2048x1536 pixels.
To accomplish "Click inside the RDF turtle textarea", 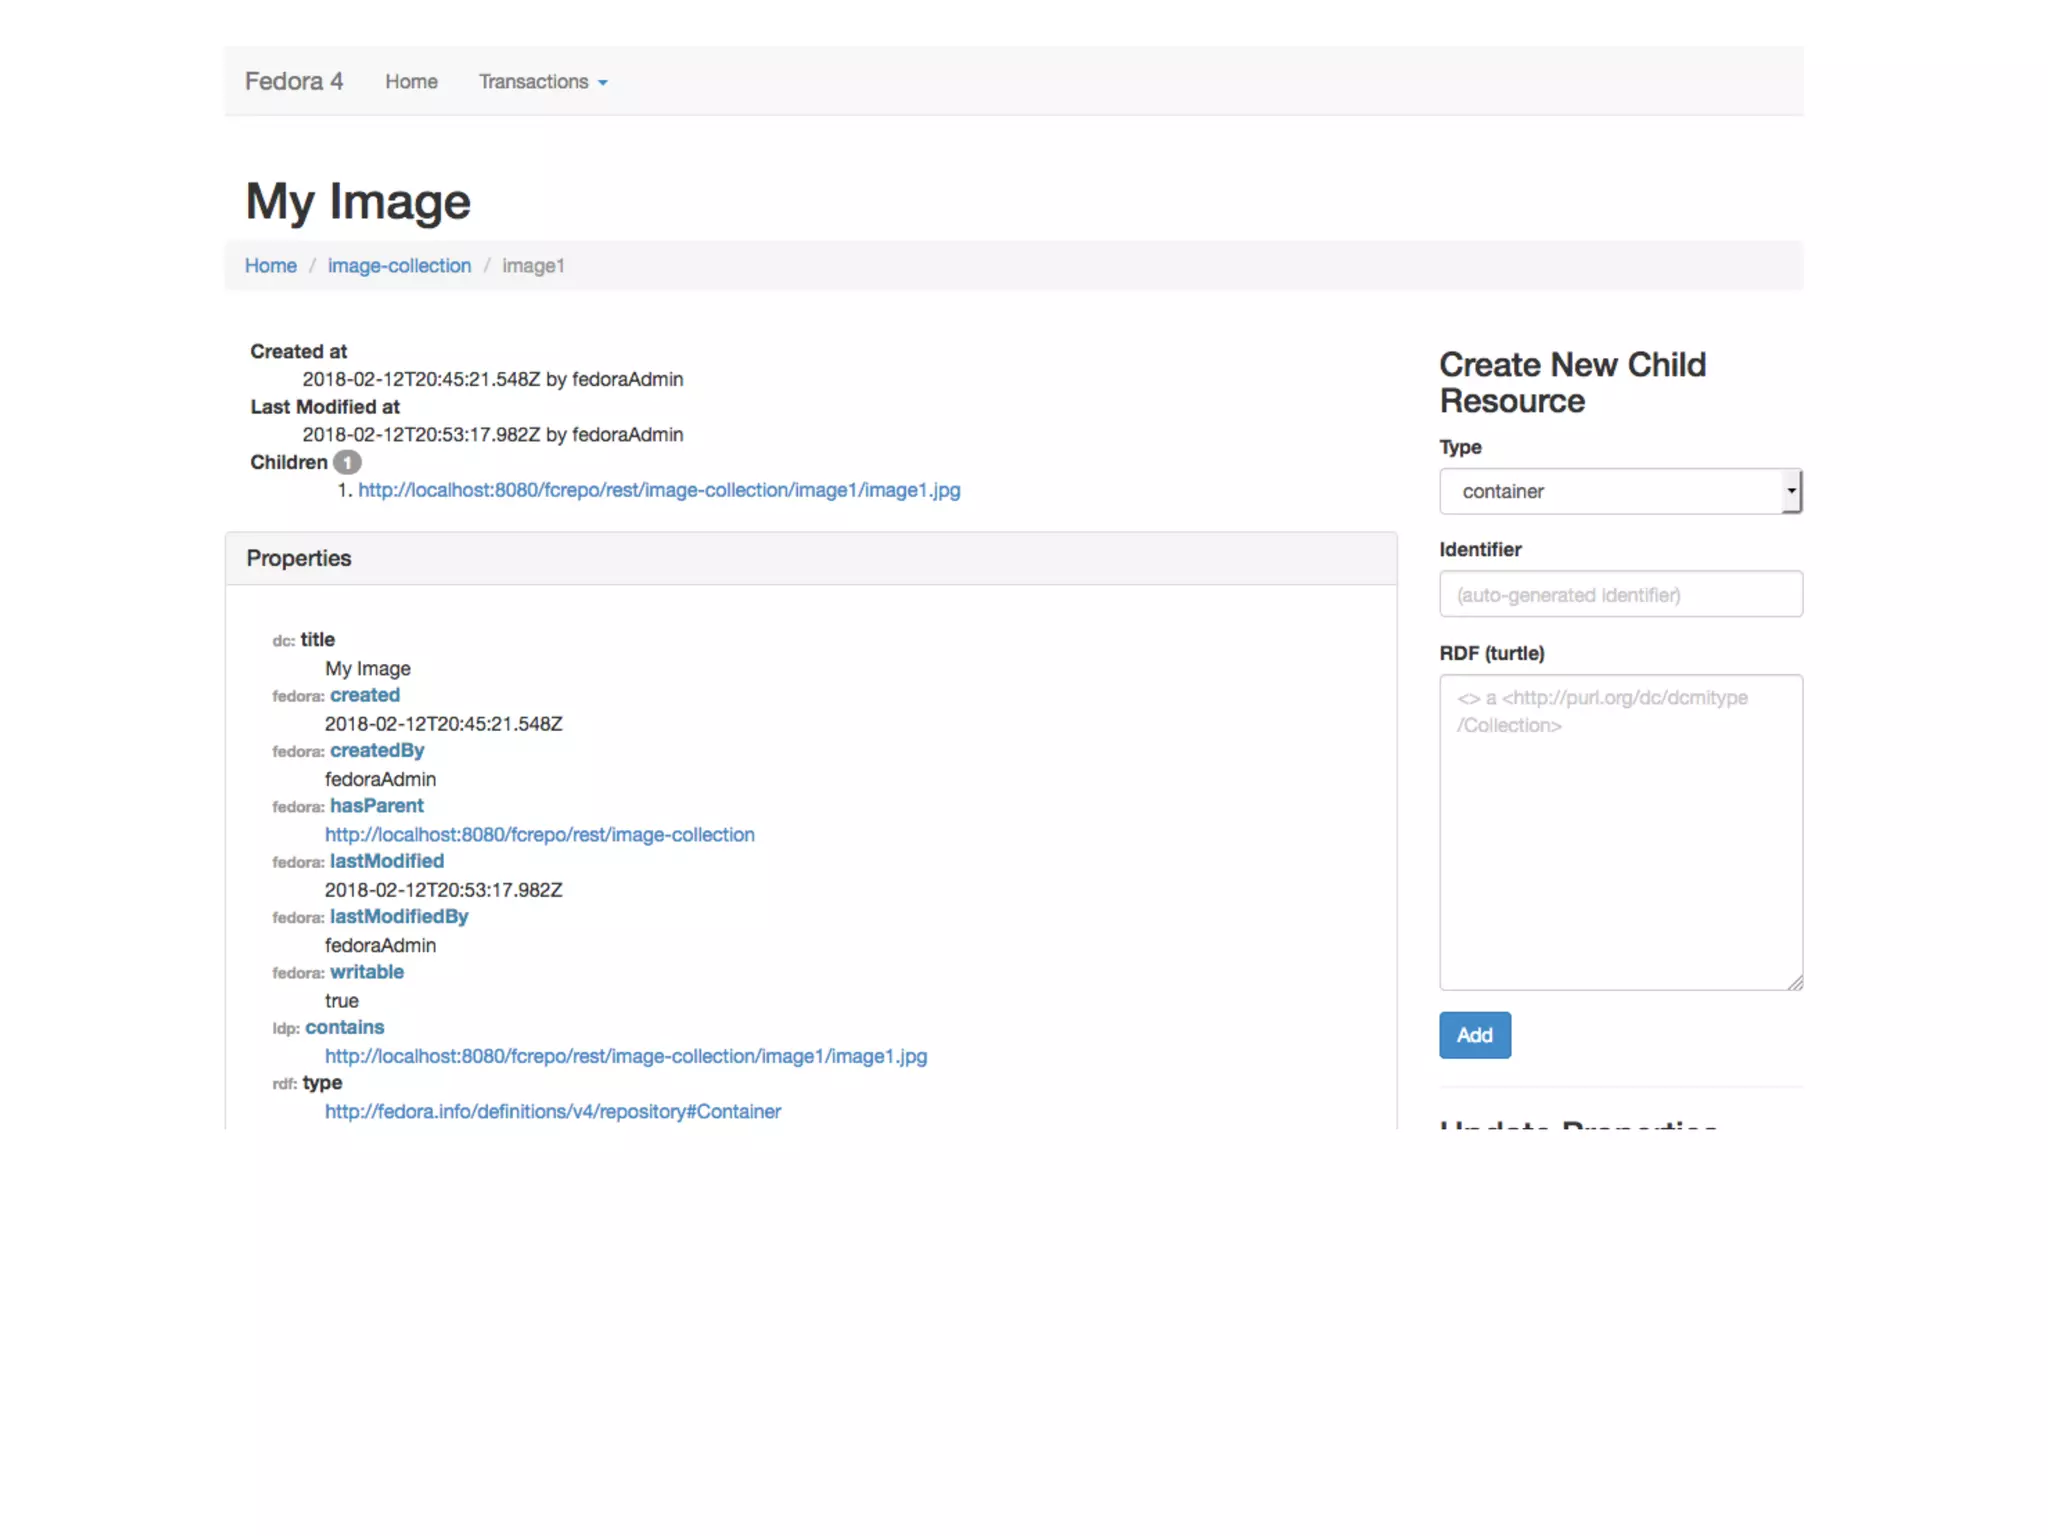I will coord(1620,850).
